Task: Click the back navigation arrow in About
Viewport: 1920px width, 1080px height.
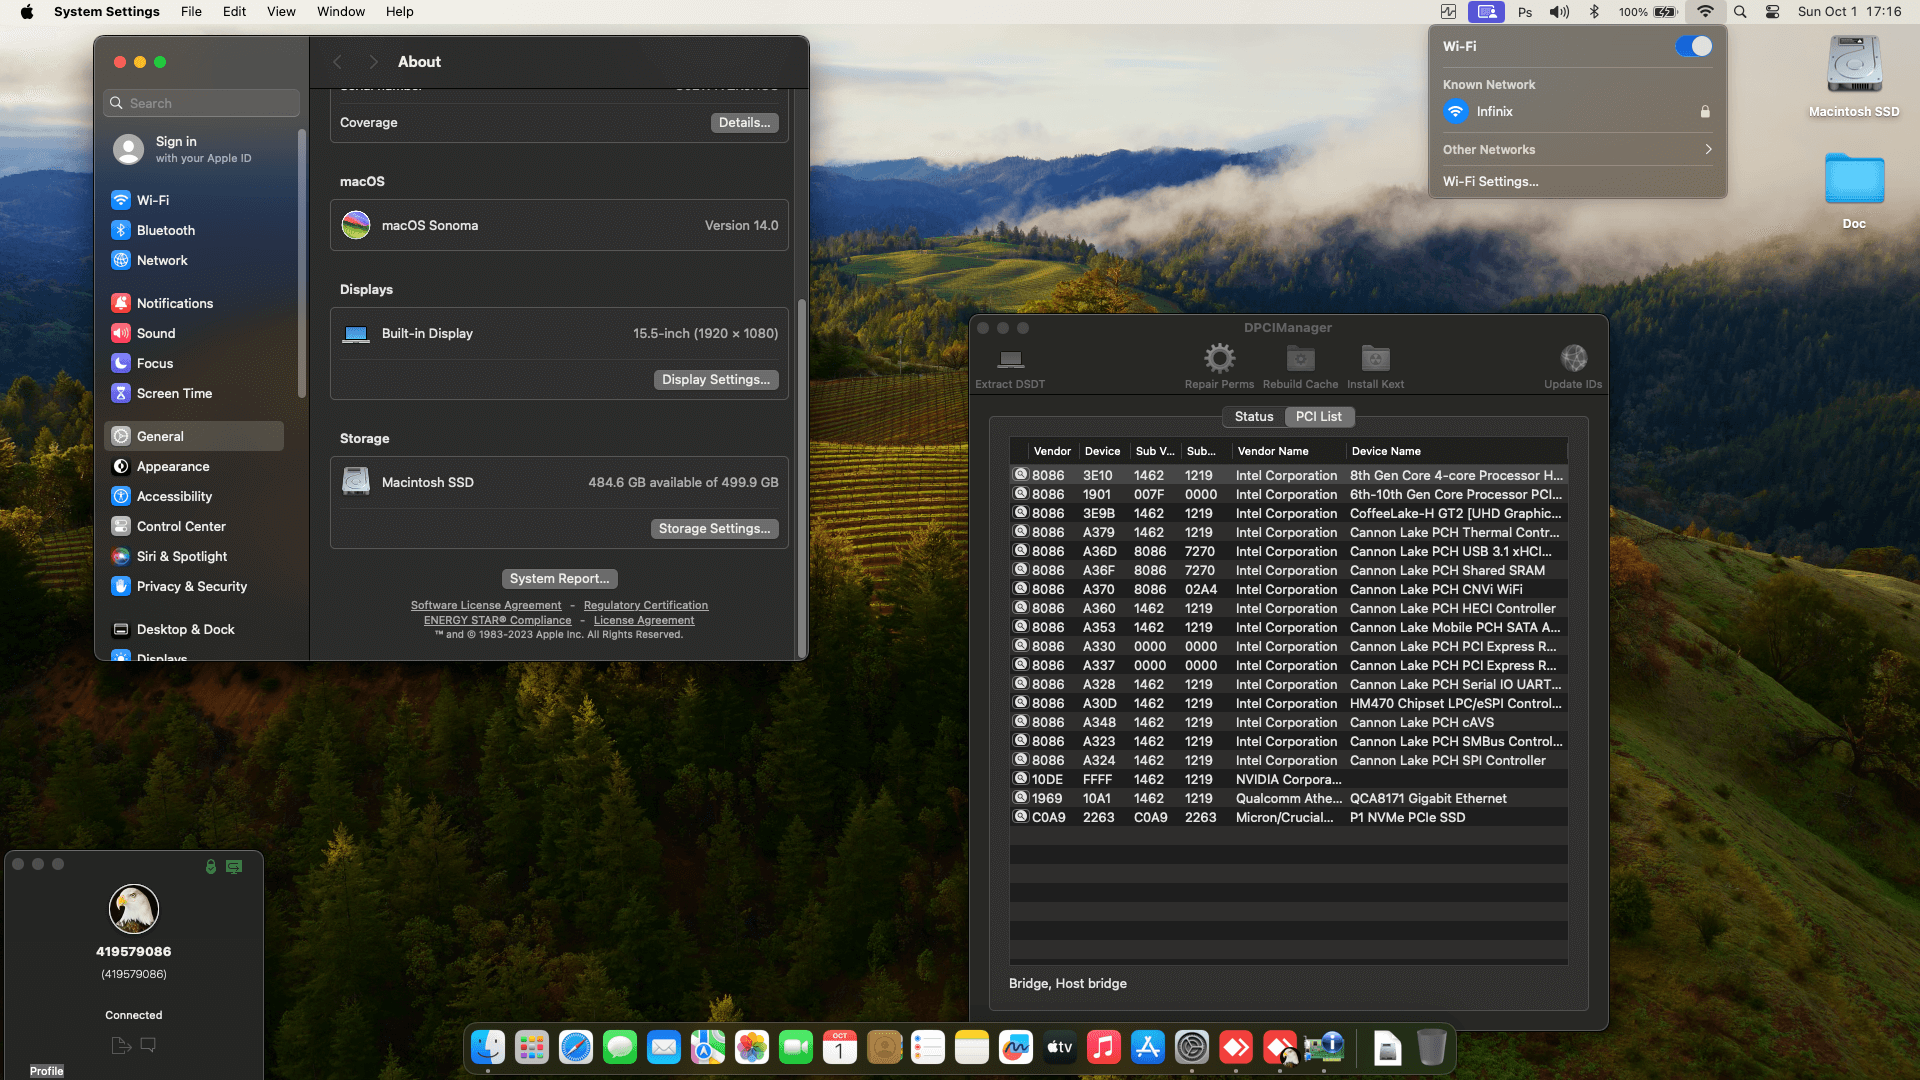Action: (338, 61)
